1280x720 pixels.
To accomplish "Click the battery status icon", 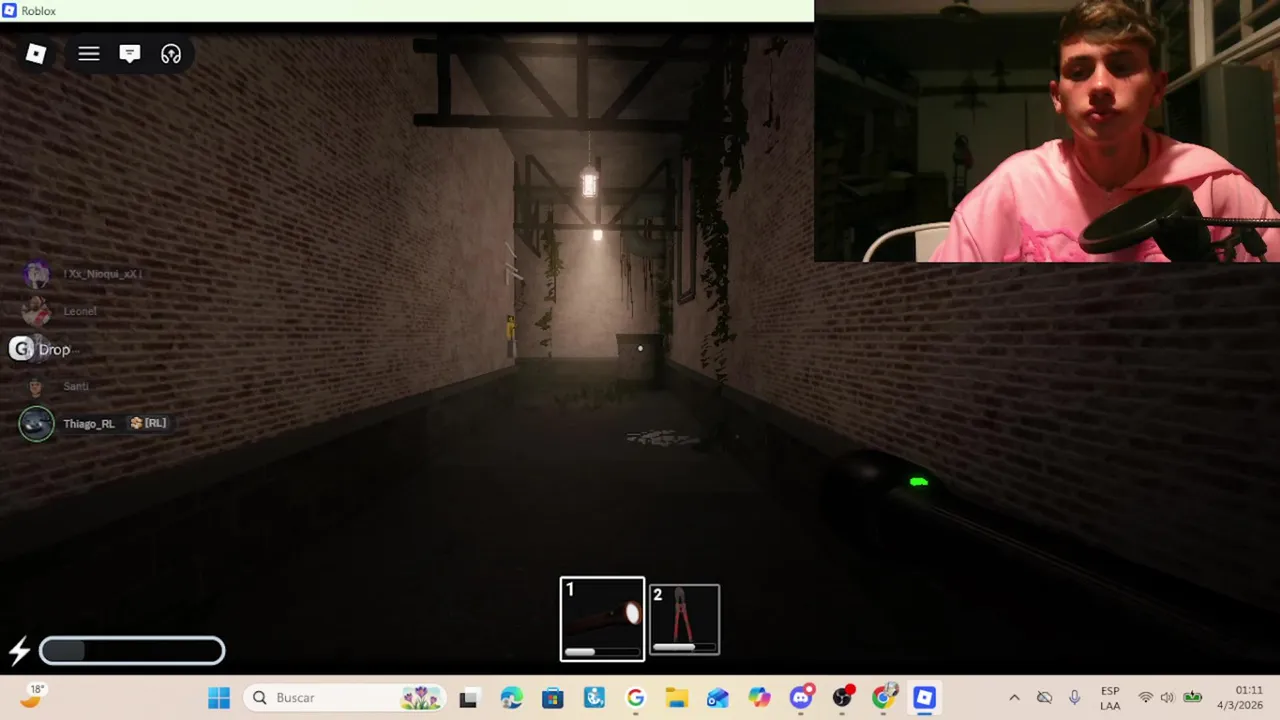I will 1192,698.
